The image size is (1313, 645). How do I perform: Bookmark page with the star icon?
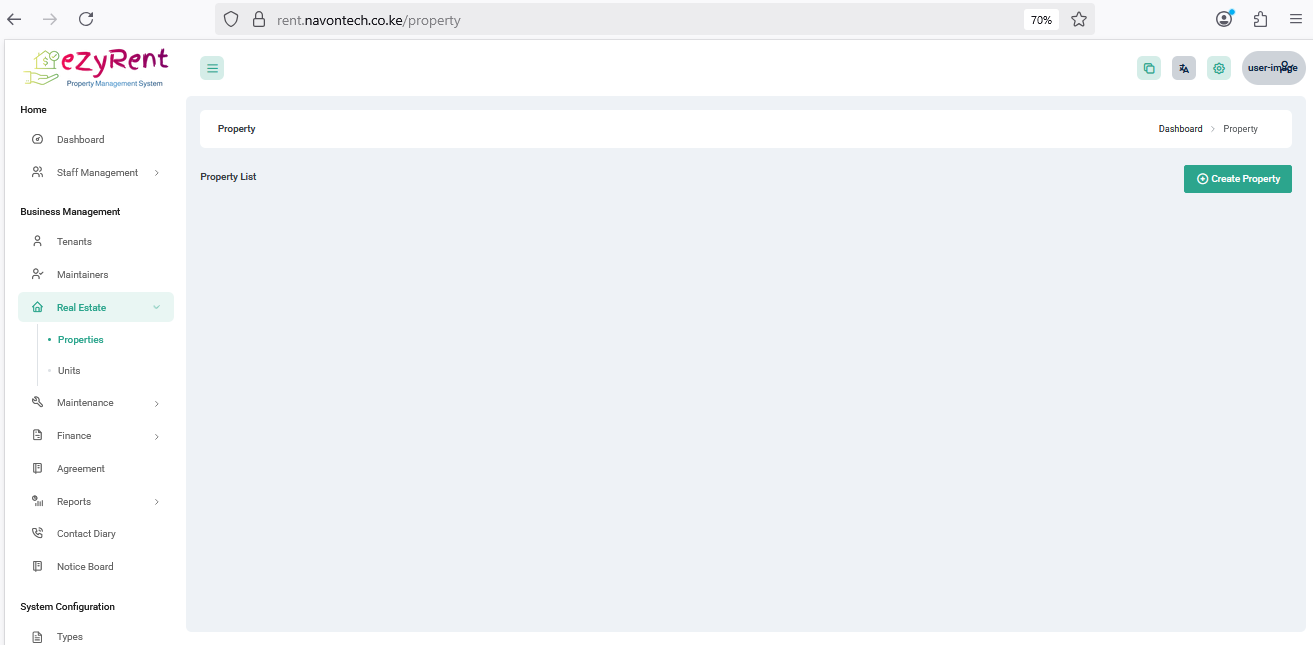coord(1079,19)
